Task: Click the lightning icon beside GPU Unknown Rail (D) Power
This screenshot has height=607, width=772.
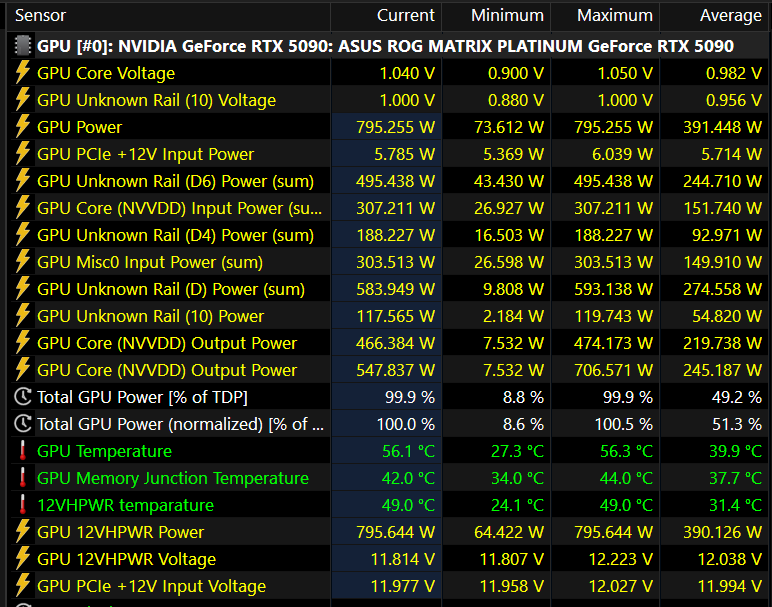Action: tap(22, 289)
